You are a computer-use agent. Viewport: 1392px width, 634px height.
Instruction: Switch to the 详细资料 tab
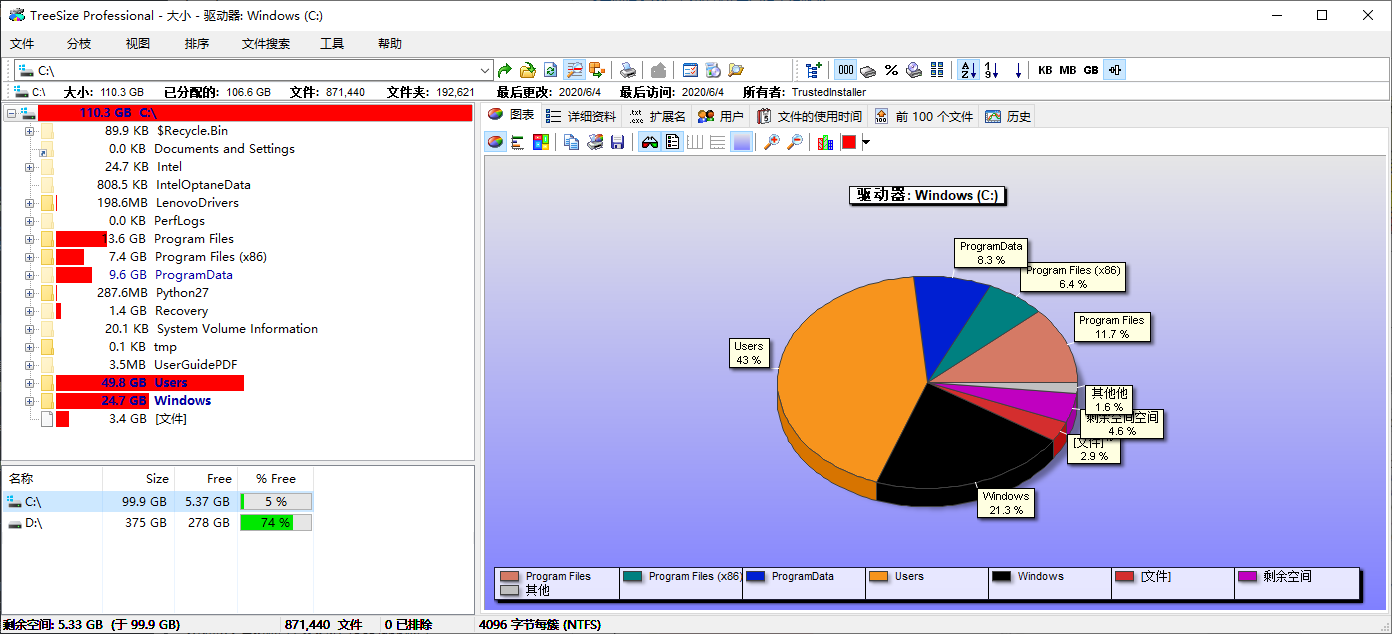point(581,117)
